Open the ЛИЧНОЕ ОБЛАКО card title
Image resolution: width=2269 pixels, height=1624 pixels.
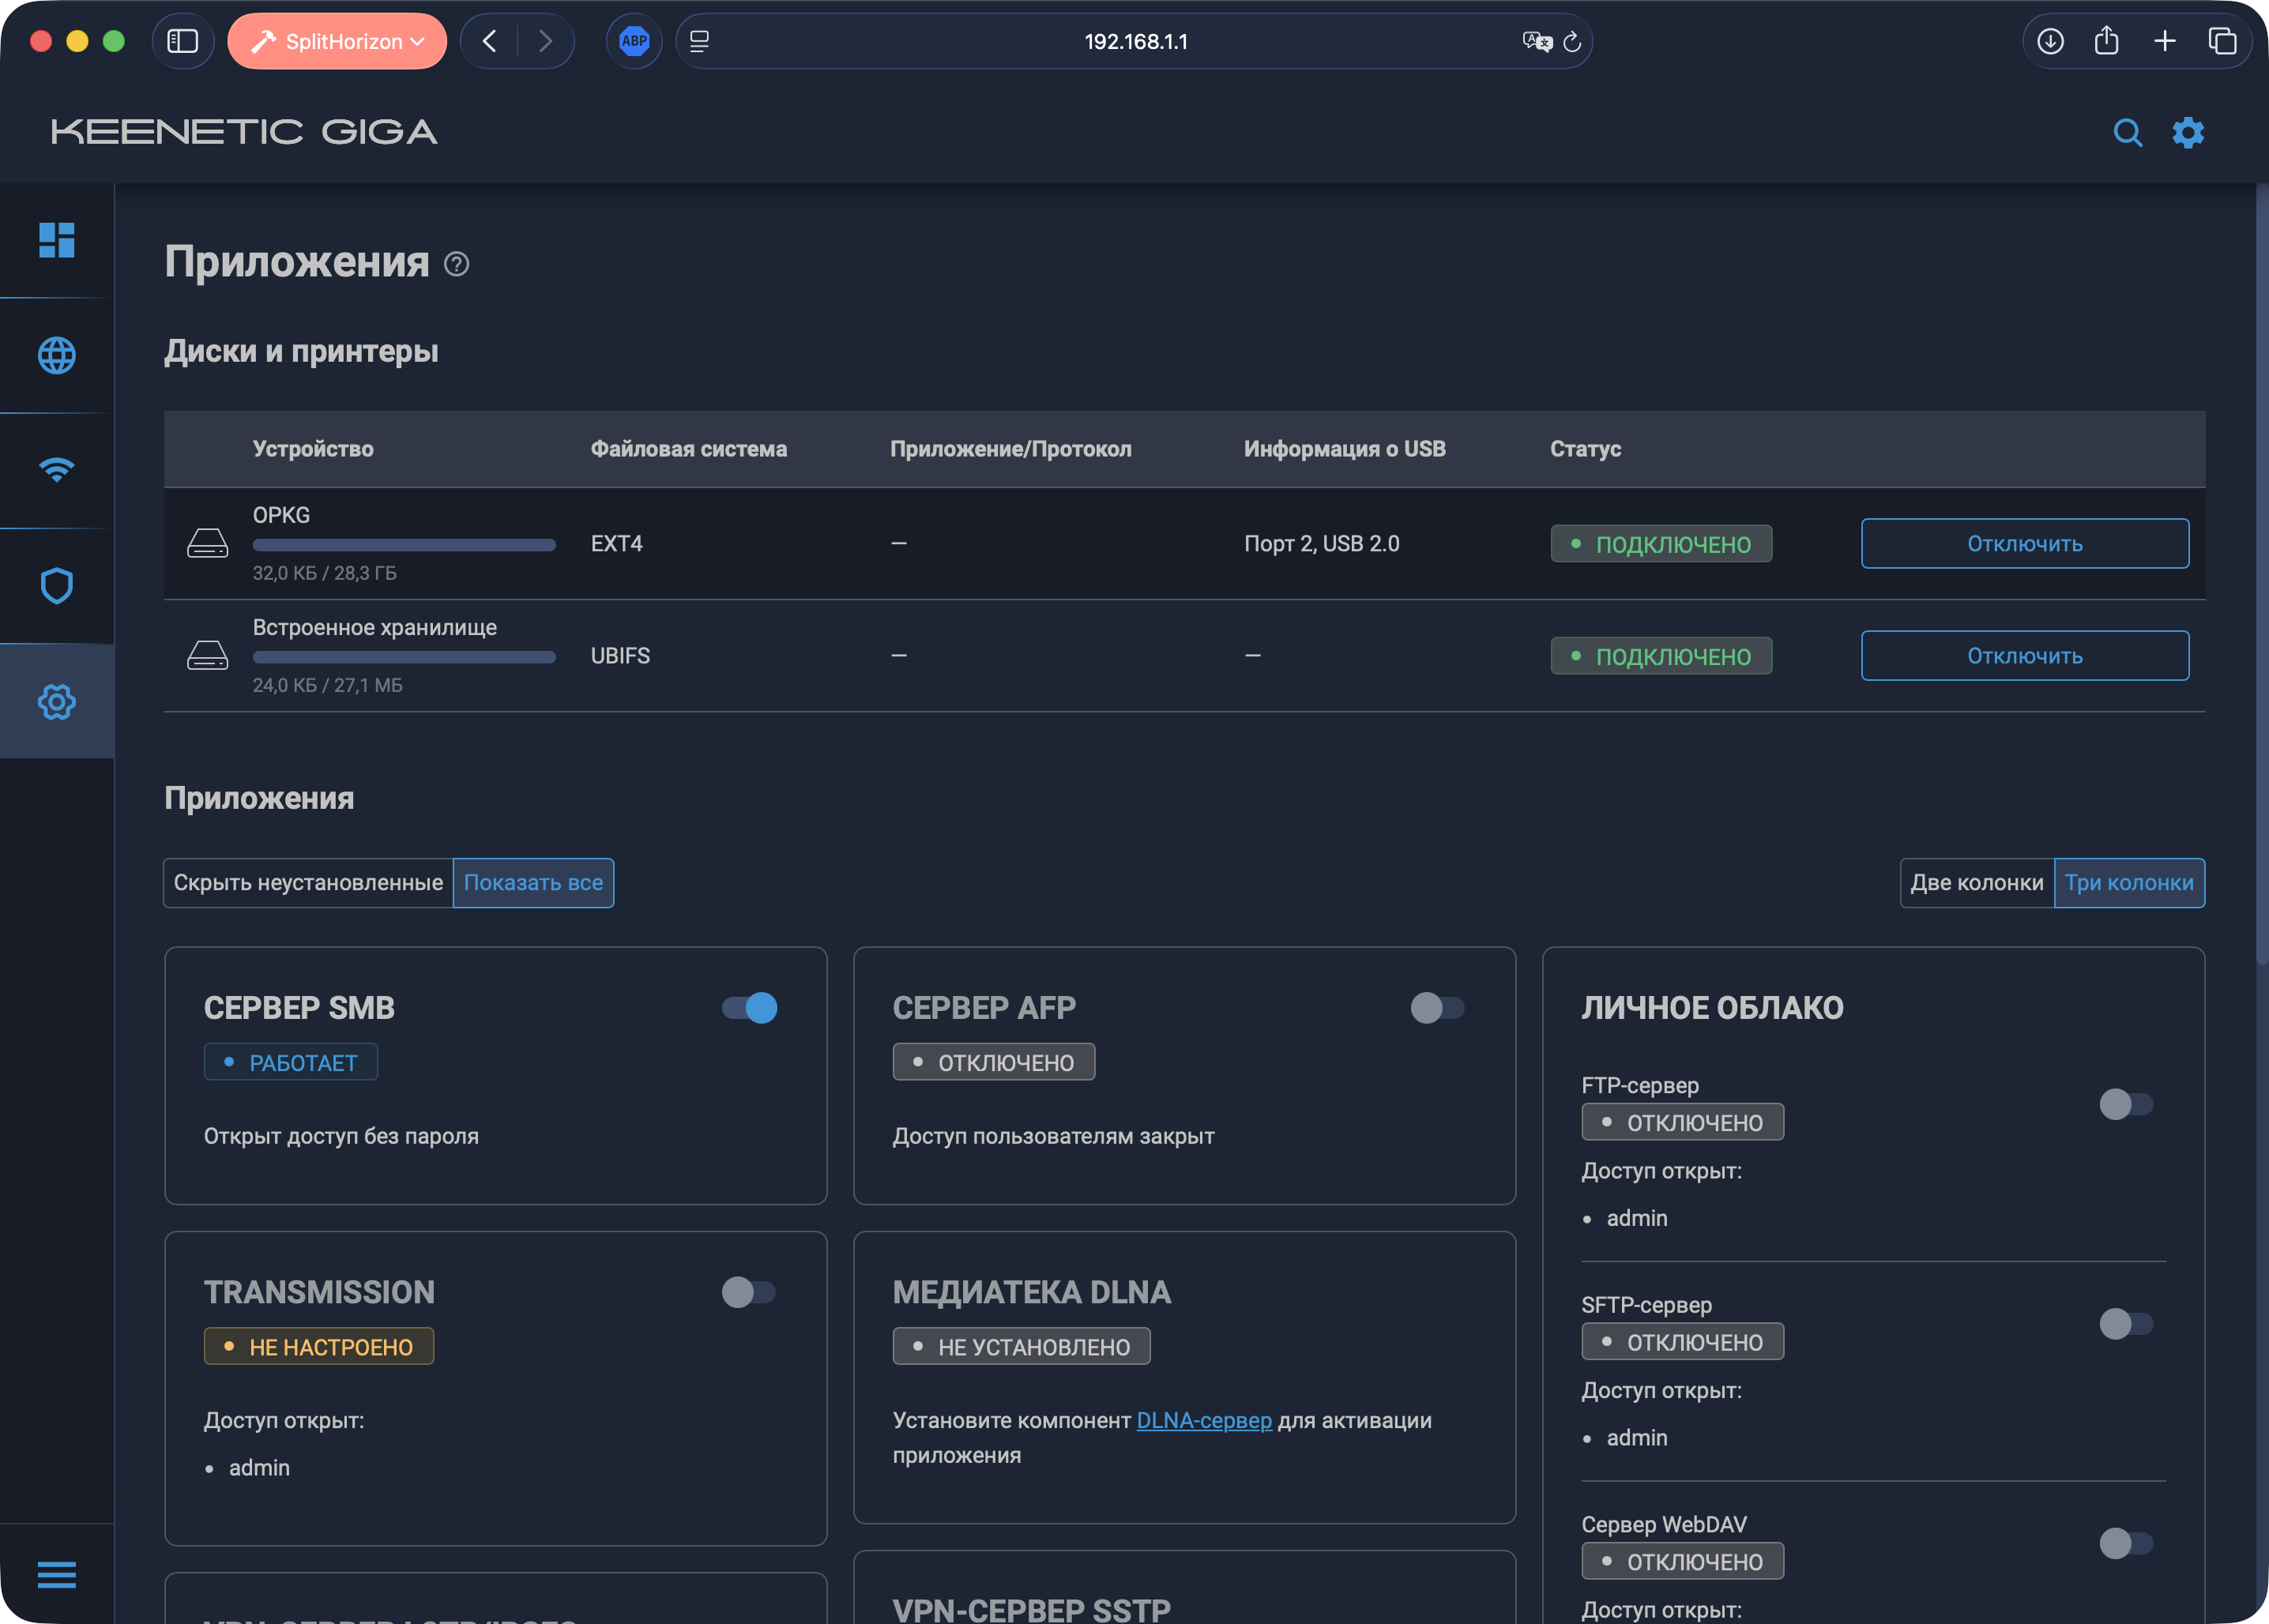(x=1712, y=1008)
